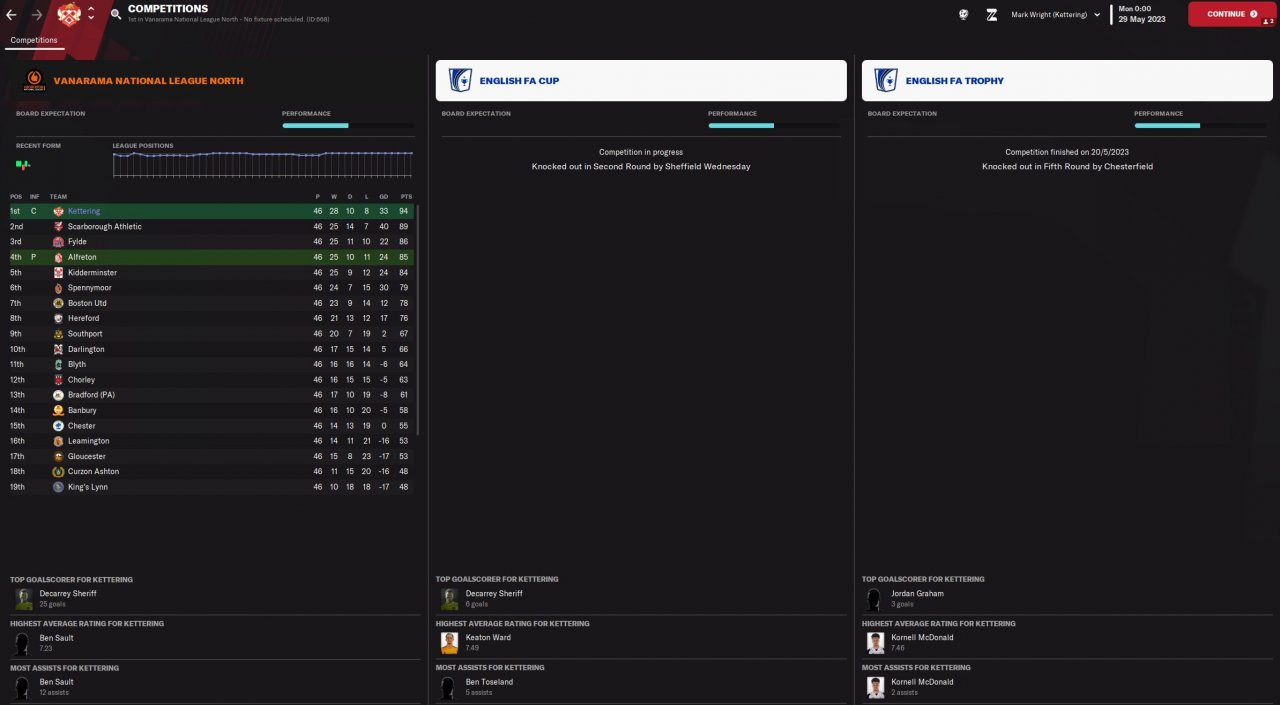
Task: Open the Kettering club badge menu
Action: (69, 14)
